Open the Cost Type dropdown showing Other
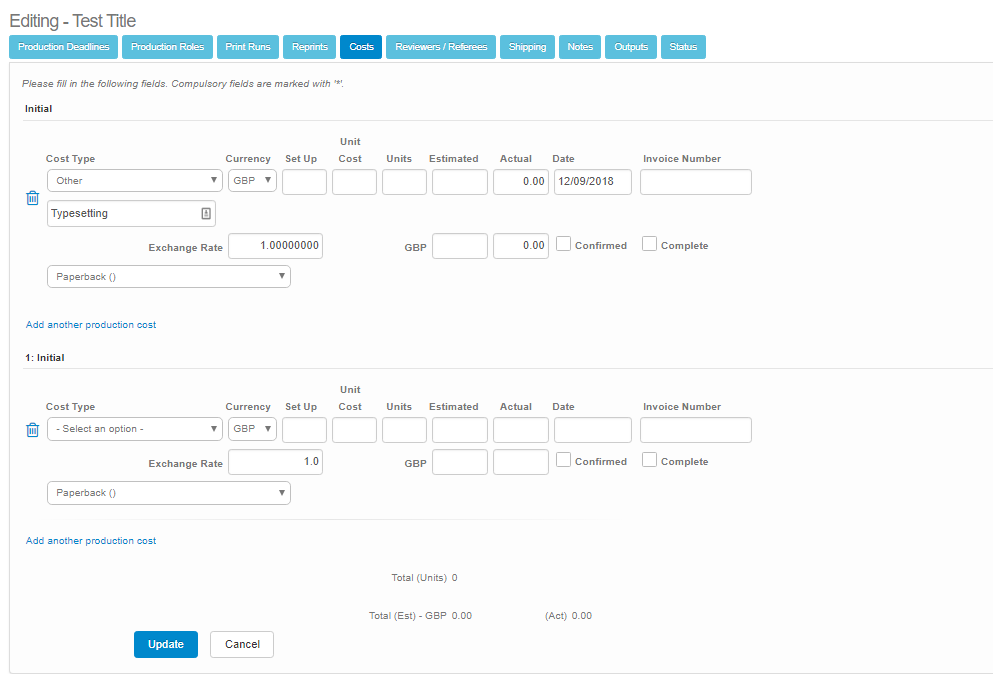 click(135, 181)
